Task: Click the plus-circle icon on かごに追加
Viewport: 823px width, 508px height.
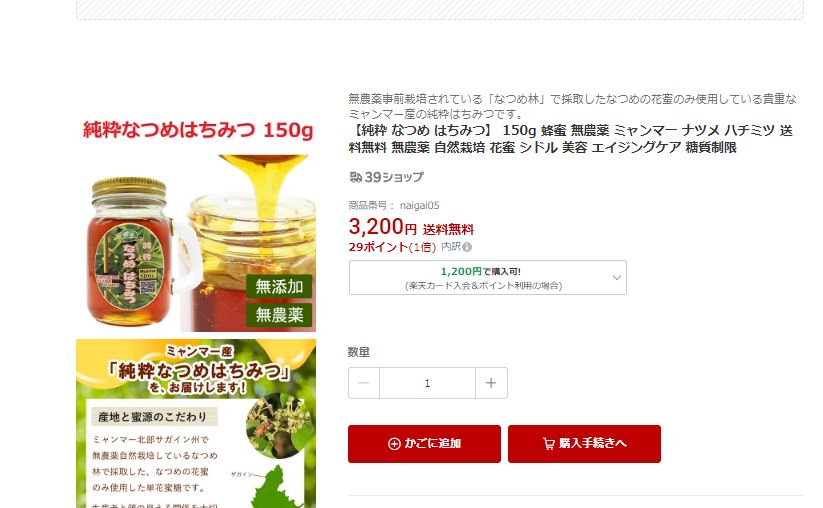Action: coord(394,444)
